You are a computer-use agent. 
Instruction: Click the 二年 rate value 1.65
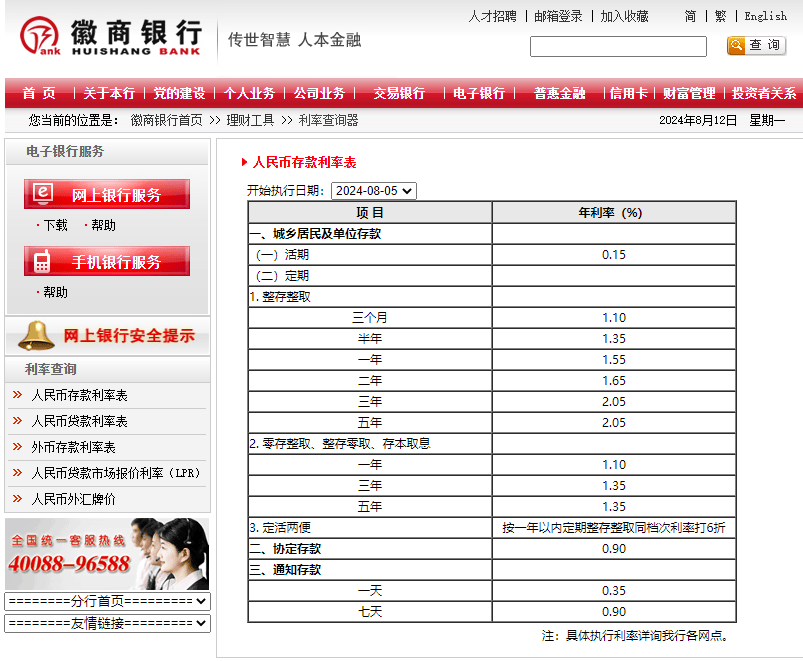click(614, 380)
